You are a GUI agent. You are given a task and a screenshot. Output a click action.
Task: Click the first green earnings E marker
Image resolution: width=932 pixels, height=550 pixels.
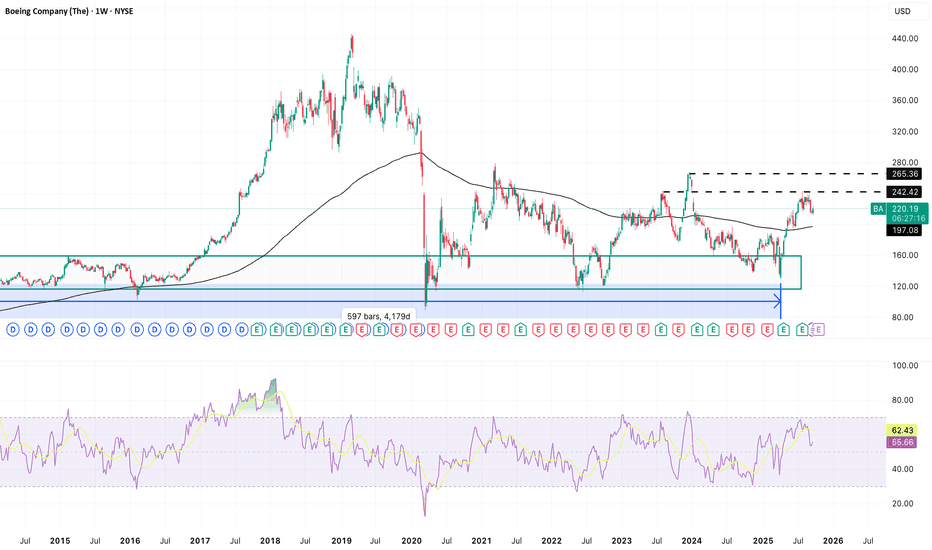point(257,329)
